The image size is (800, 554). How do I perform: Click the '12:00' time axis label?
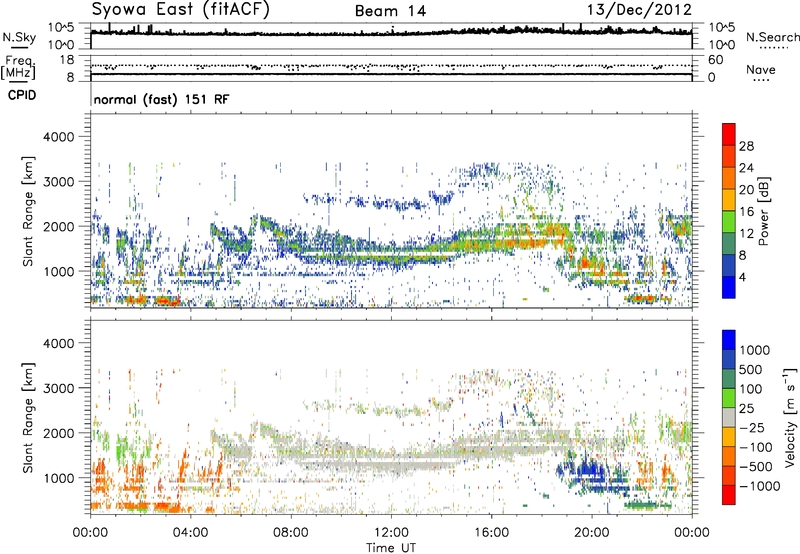(x=391, y=533)
